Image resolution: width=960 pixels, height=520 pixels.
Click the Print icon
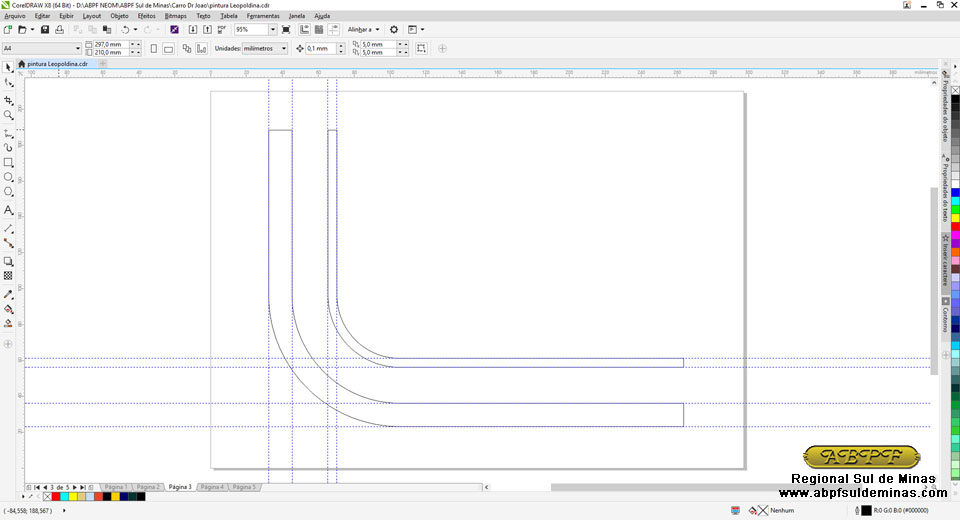[x=60, y=30]
